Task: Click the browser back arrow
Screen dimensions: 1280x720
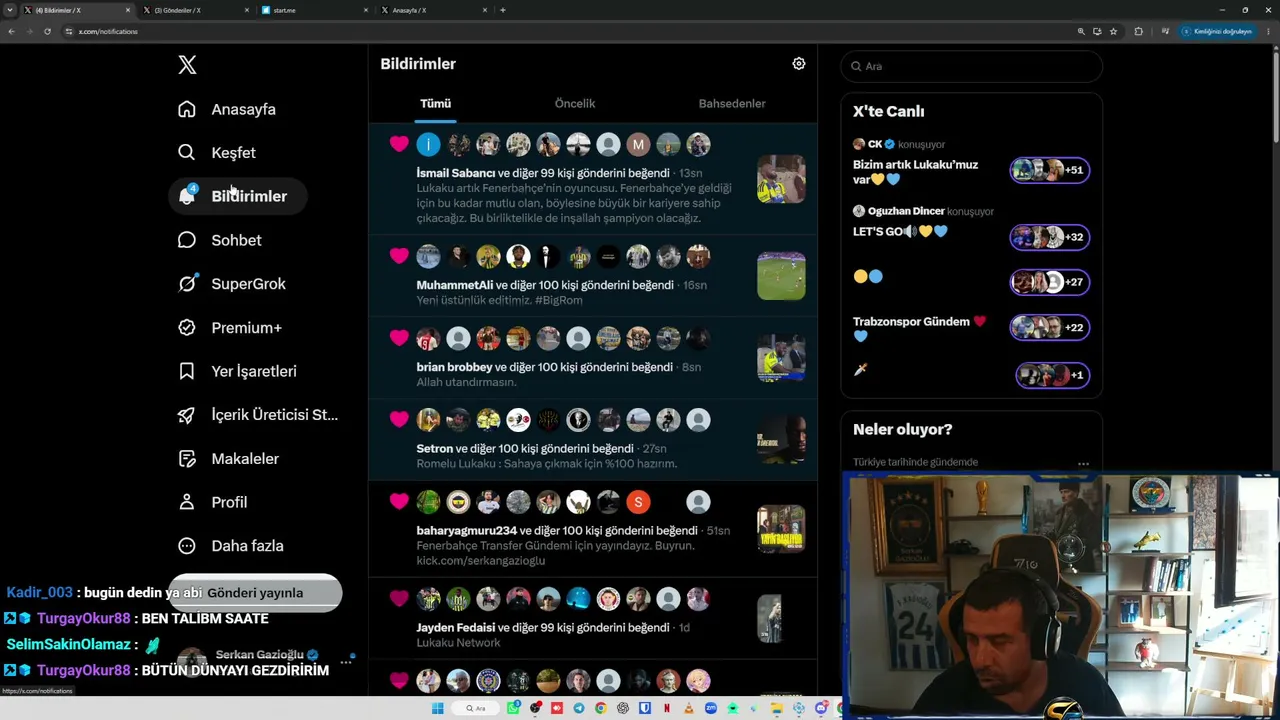Action: [11, 31]
